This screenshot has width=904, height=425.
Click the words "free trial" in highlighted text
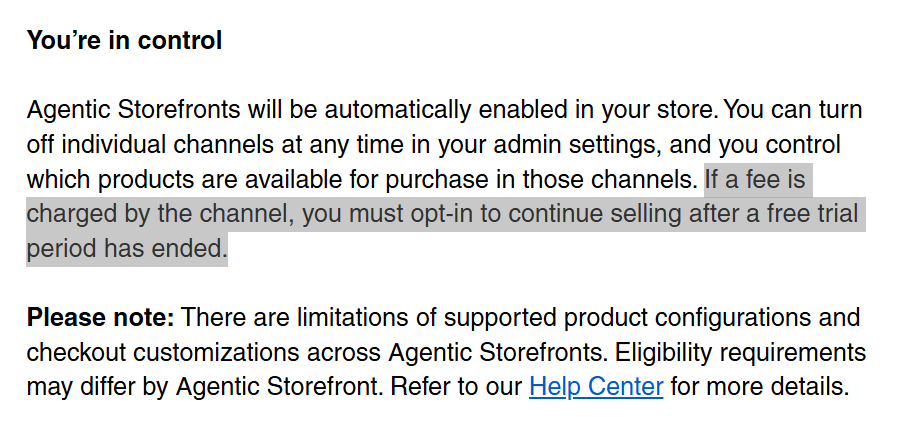click(810, 214)
